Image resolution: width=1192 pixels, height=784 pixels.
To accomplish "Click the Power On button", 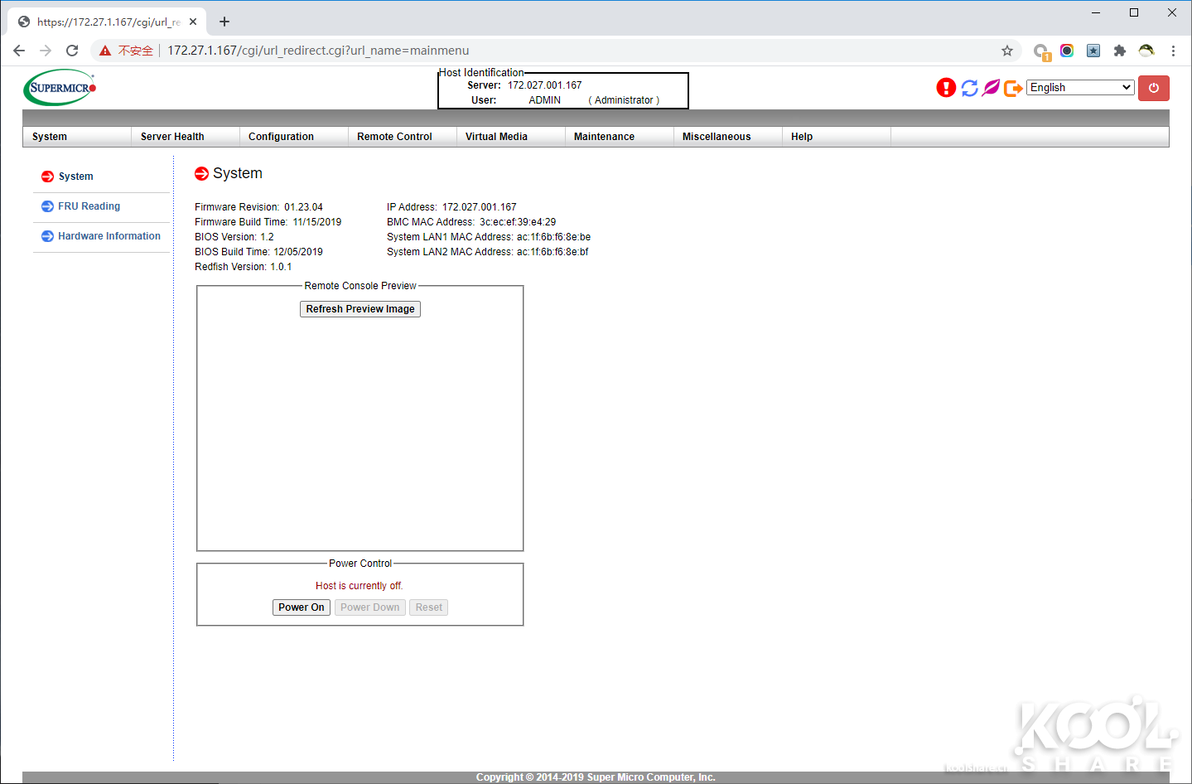I will (301, 608).
